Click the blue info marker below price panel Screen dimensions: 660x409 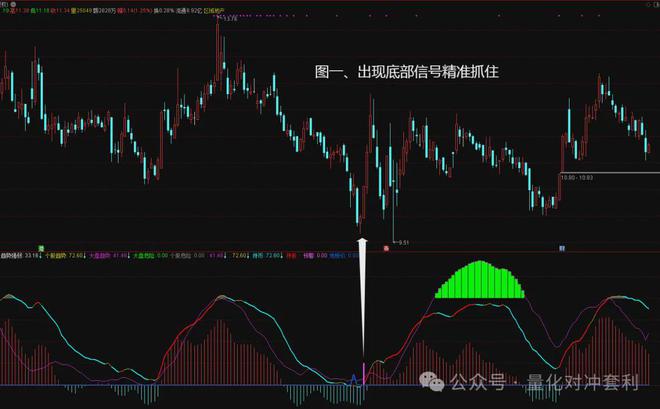click(x=562, y=248)
